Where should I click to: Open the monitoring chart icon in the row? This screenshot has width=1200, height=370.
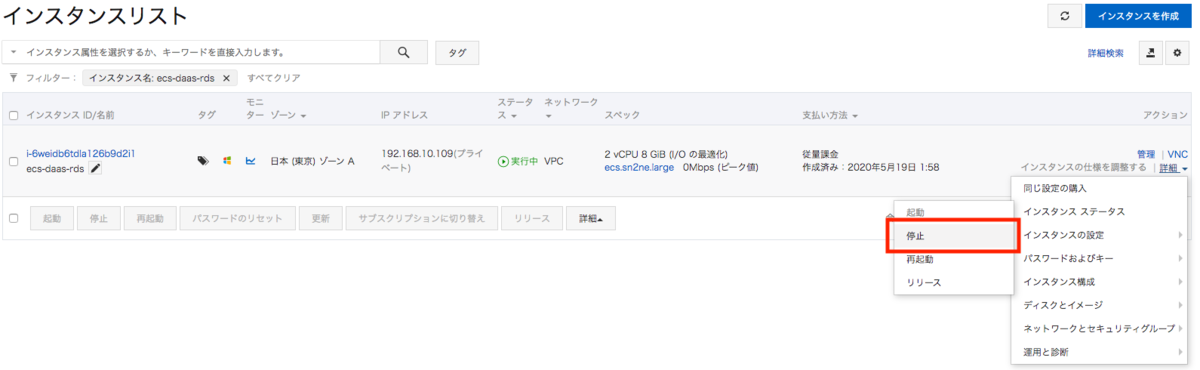click(x=251, y=160)
